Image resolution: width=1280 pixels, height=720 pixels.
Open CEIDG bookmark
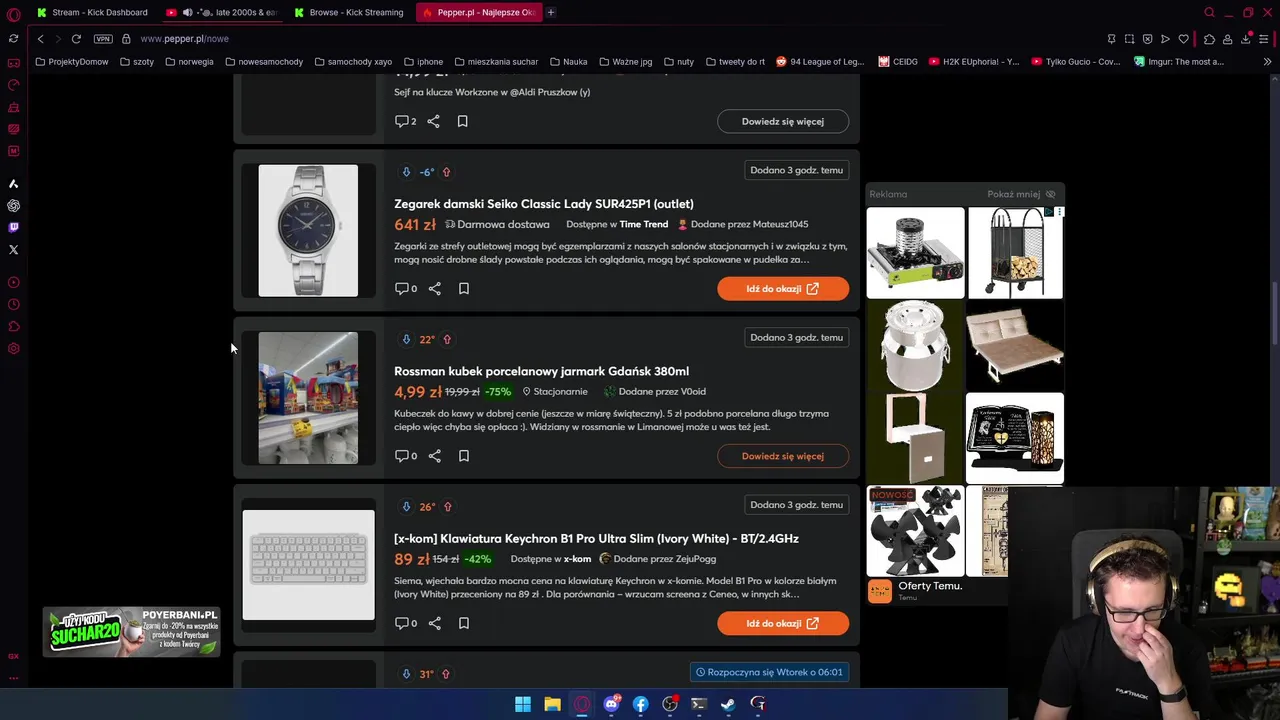[898, 62]
